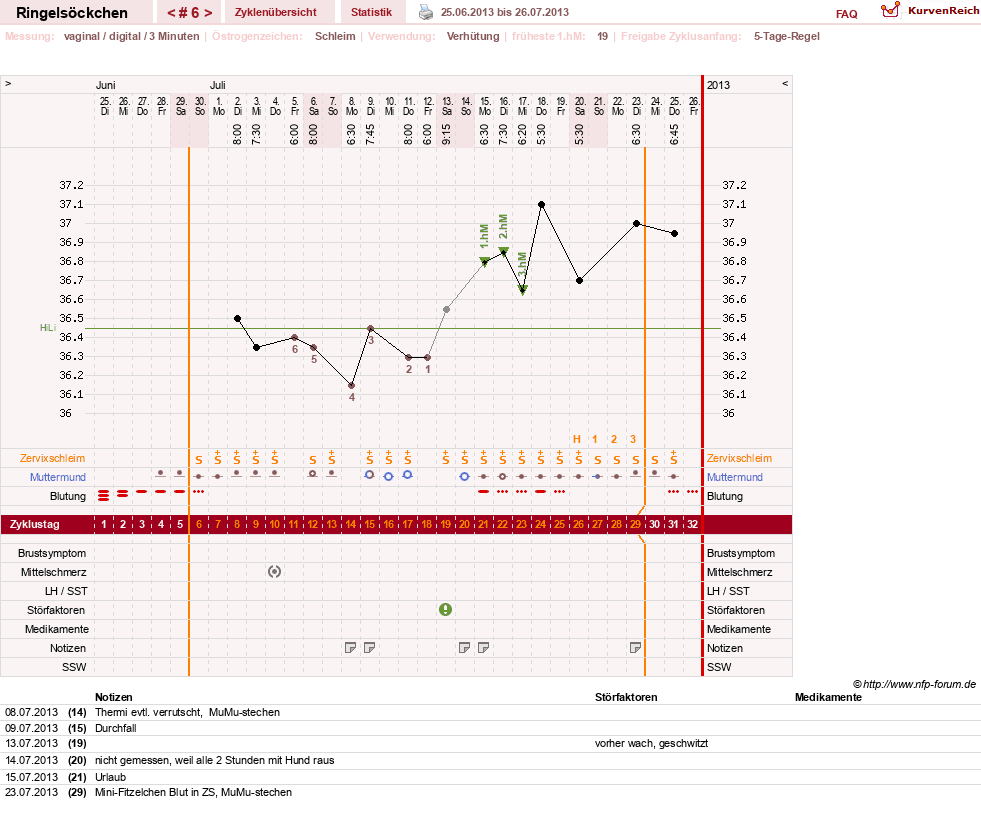The width and height of the screenshot is (981, 836).
Task: Go to previous cycle with left arrow
Action: (x=171, y=13)
